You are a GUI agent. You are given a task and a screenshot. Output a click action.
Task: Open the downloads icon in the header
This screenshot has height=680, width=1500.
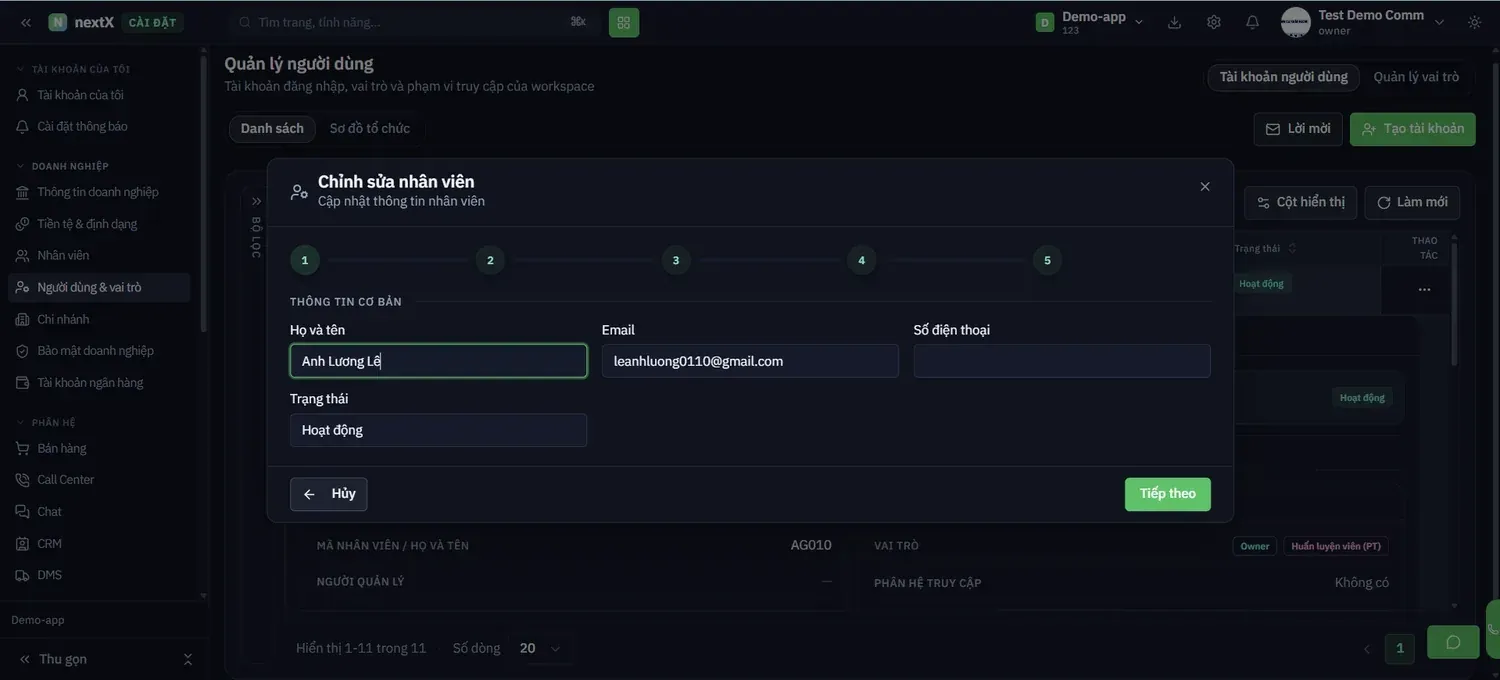click(1175, 22)
